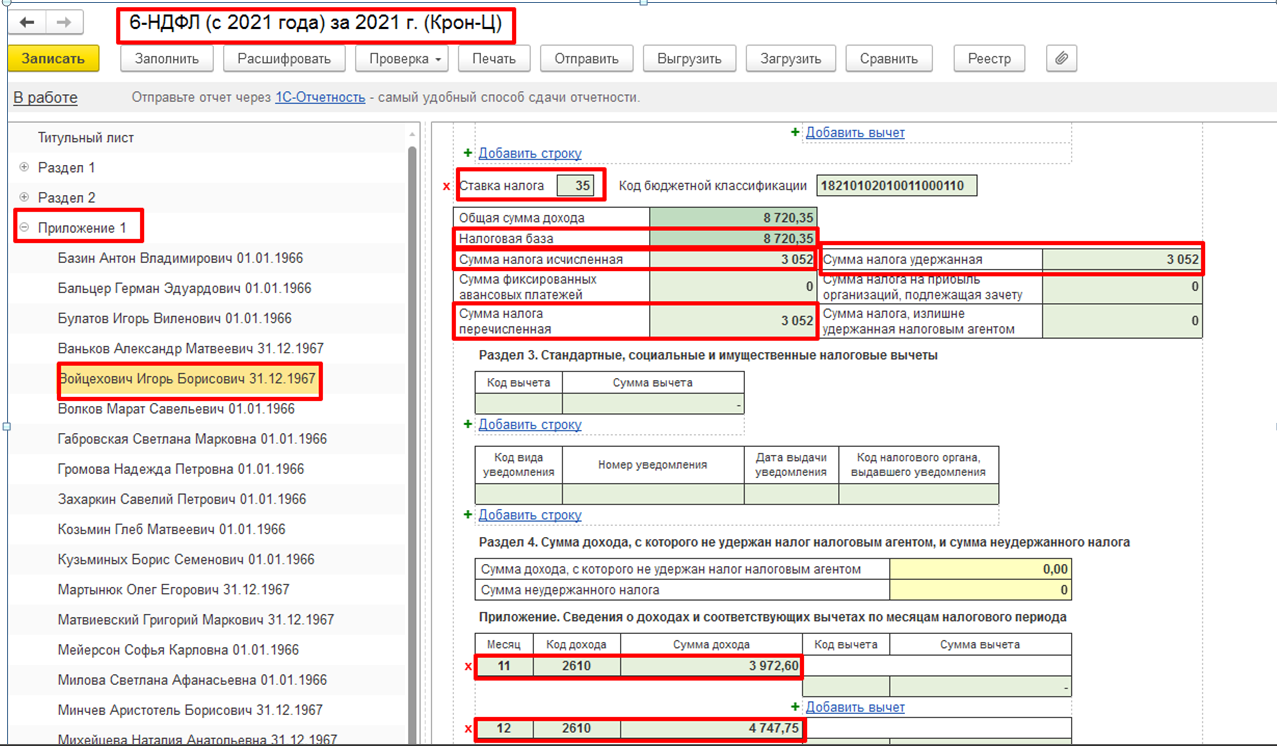Click the left panel vertical scrollbar

click(x=412, y=400)
